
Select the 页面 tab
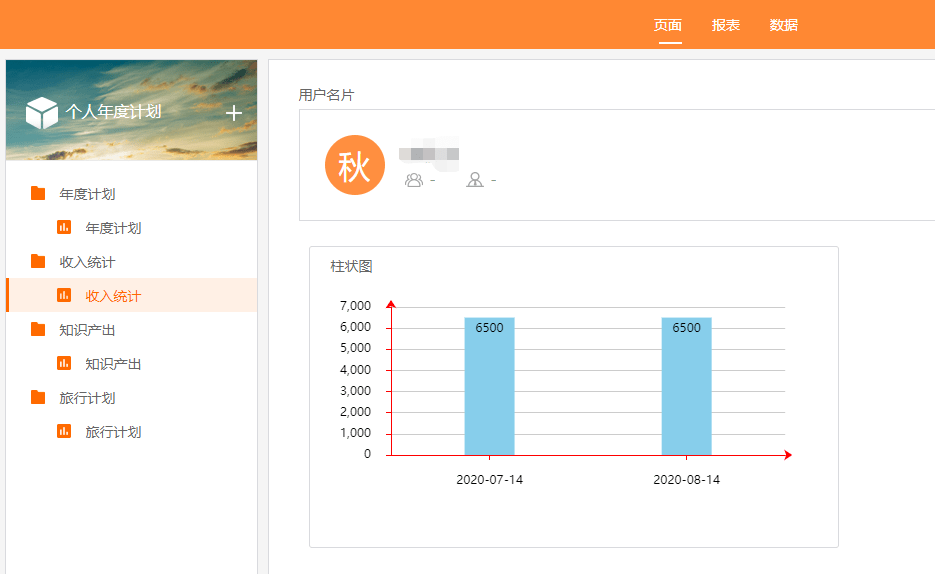point(668,25)
